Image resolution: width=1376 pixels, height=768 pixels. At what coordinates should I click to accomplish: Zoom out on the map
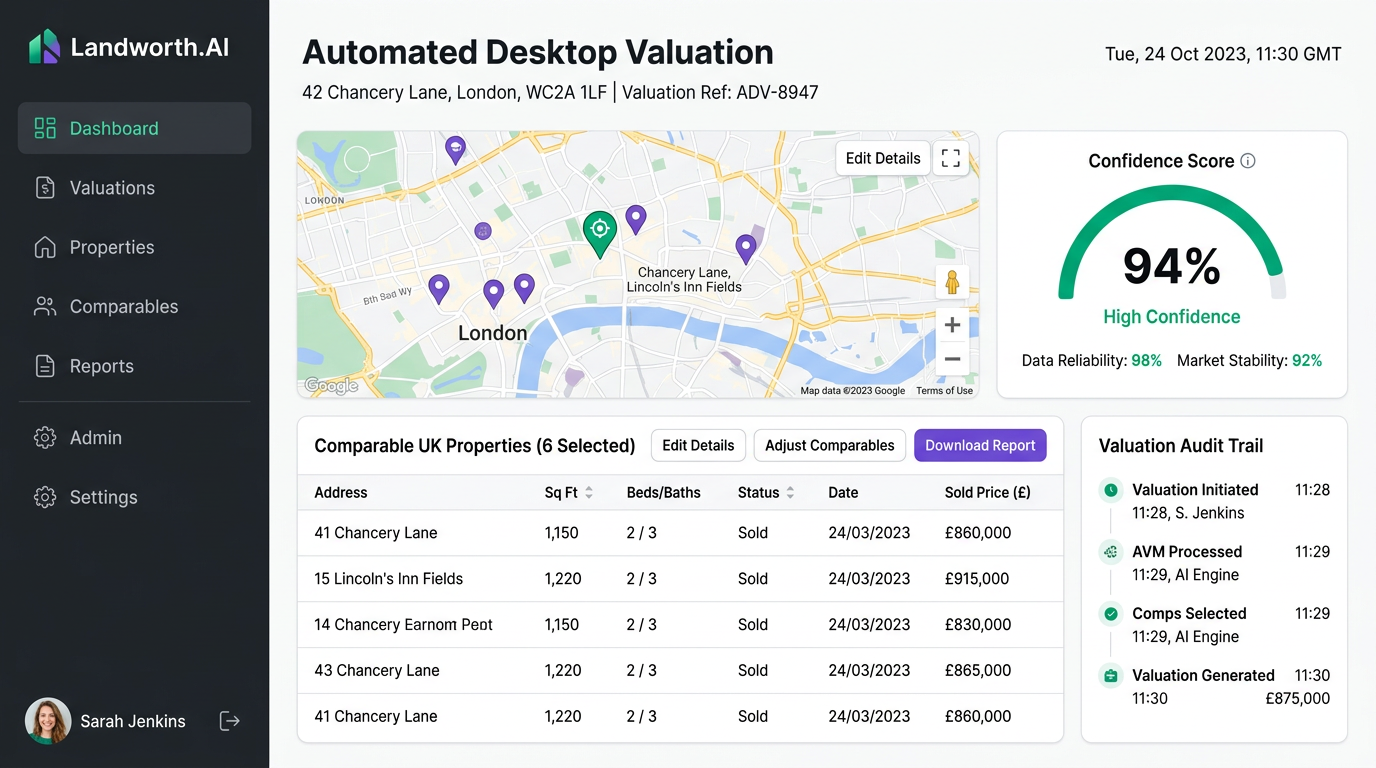951,359
